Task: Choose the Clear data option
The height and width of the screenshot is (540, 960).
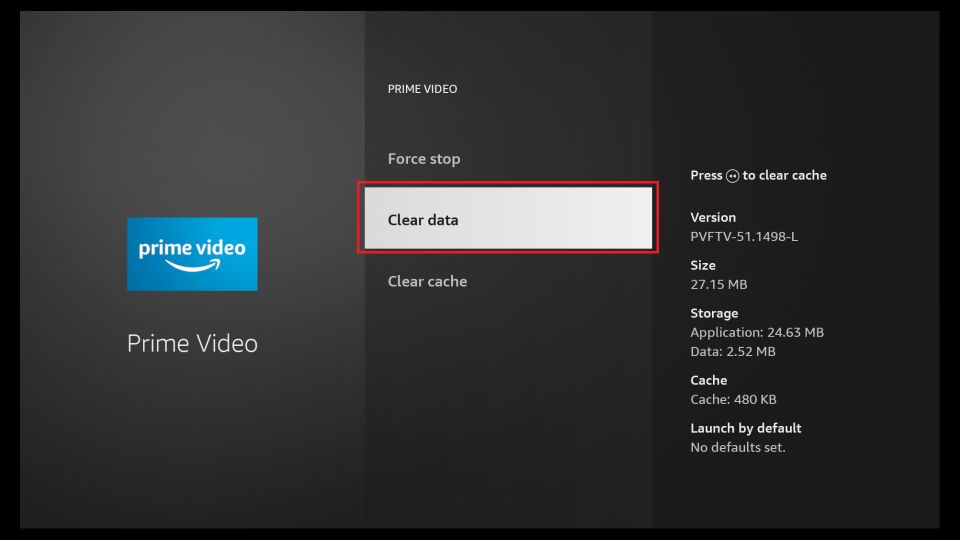Action: (x=508, y=218)
